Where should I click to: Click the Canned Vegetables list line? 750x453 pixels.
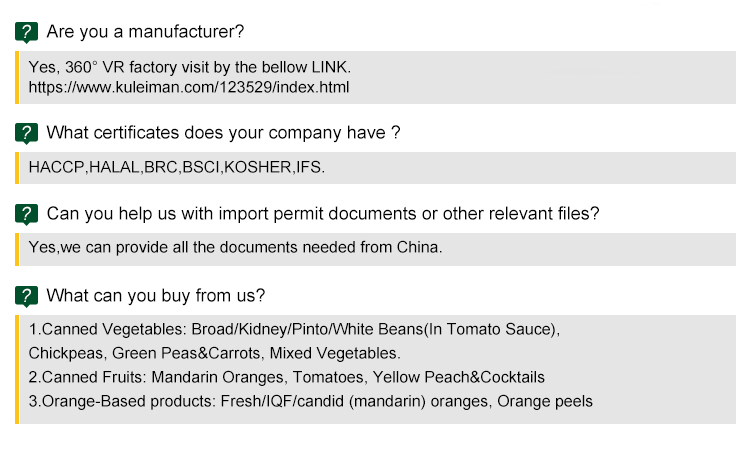pyautogui.click(x=294, y=329)
